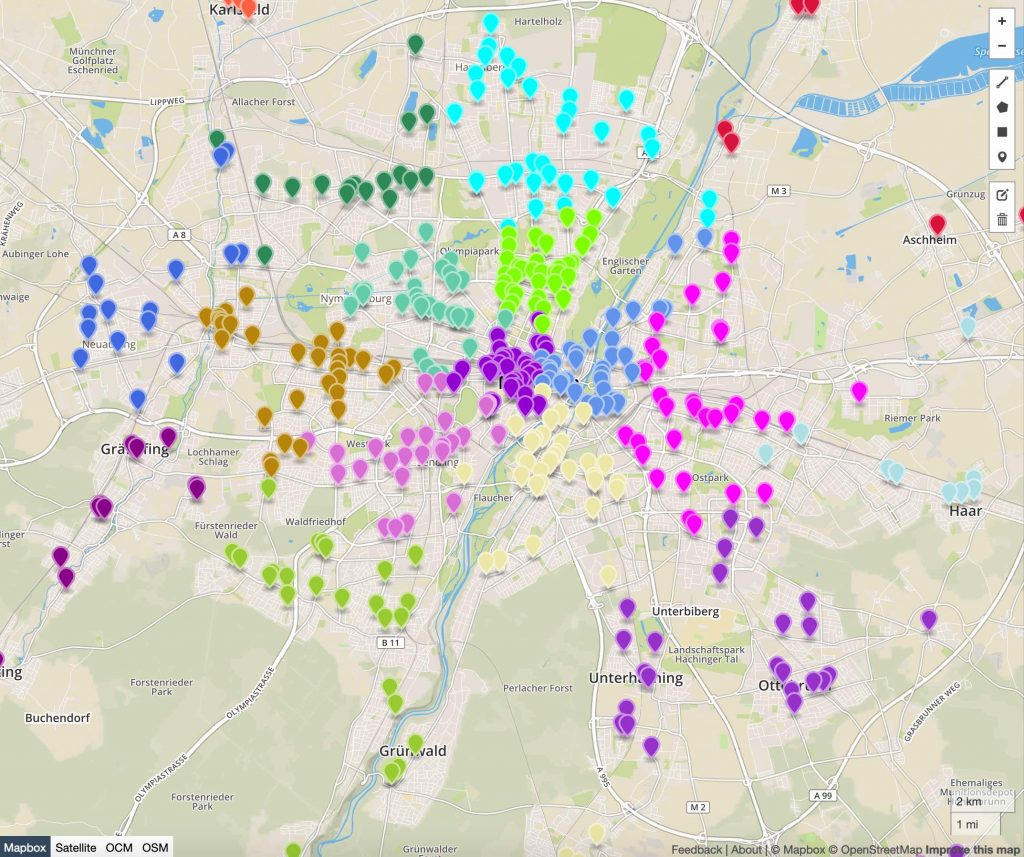
Task: Switch to the OSM map layer
Action: (155, 847)
